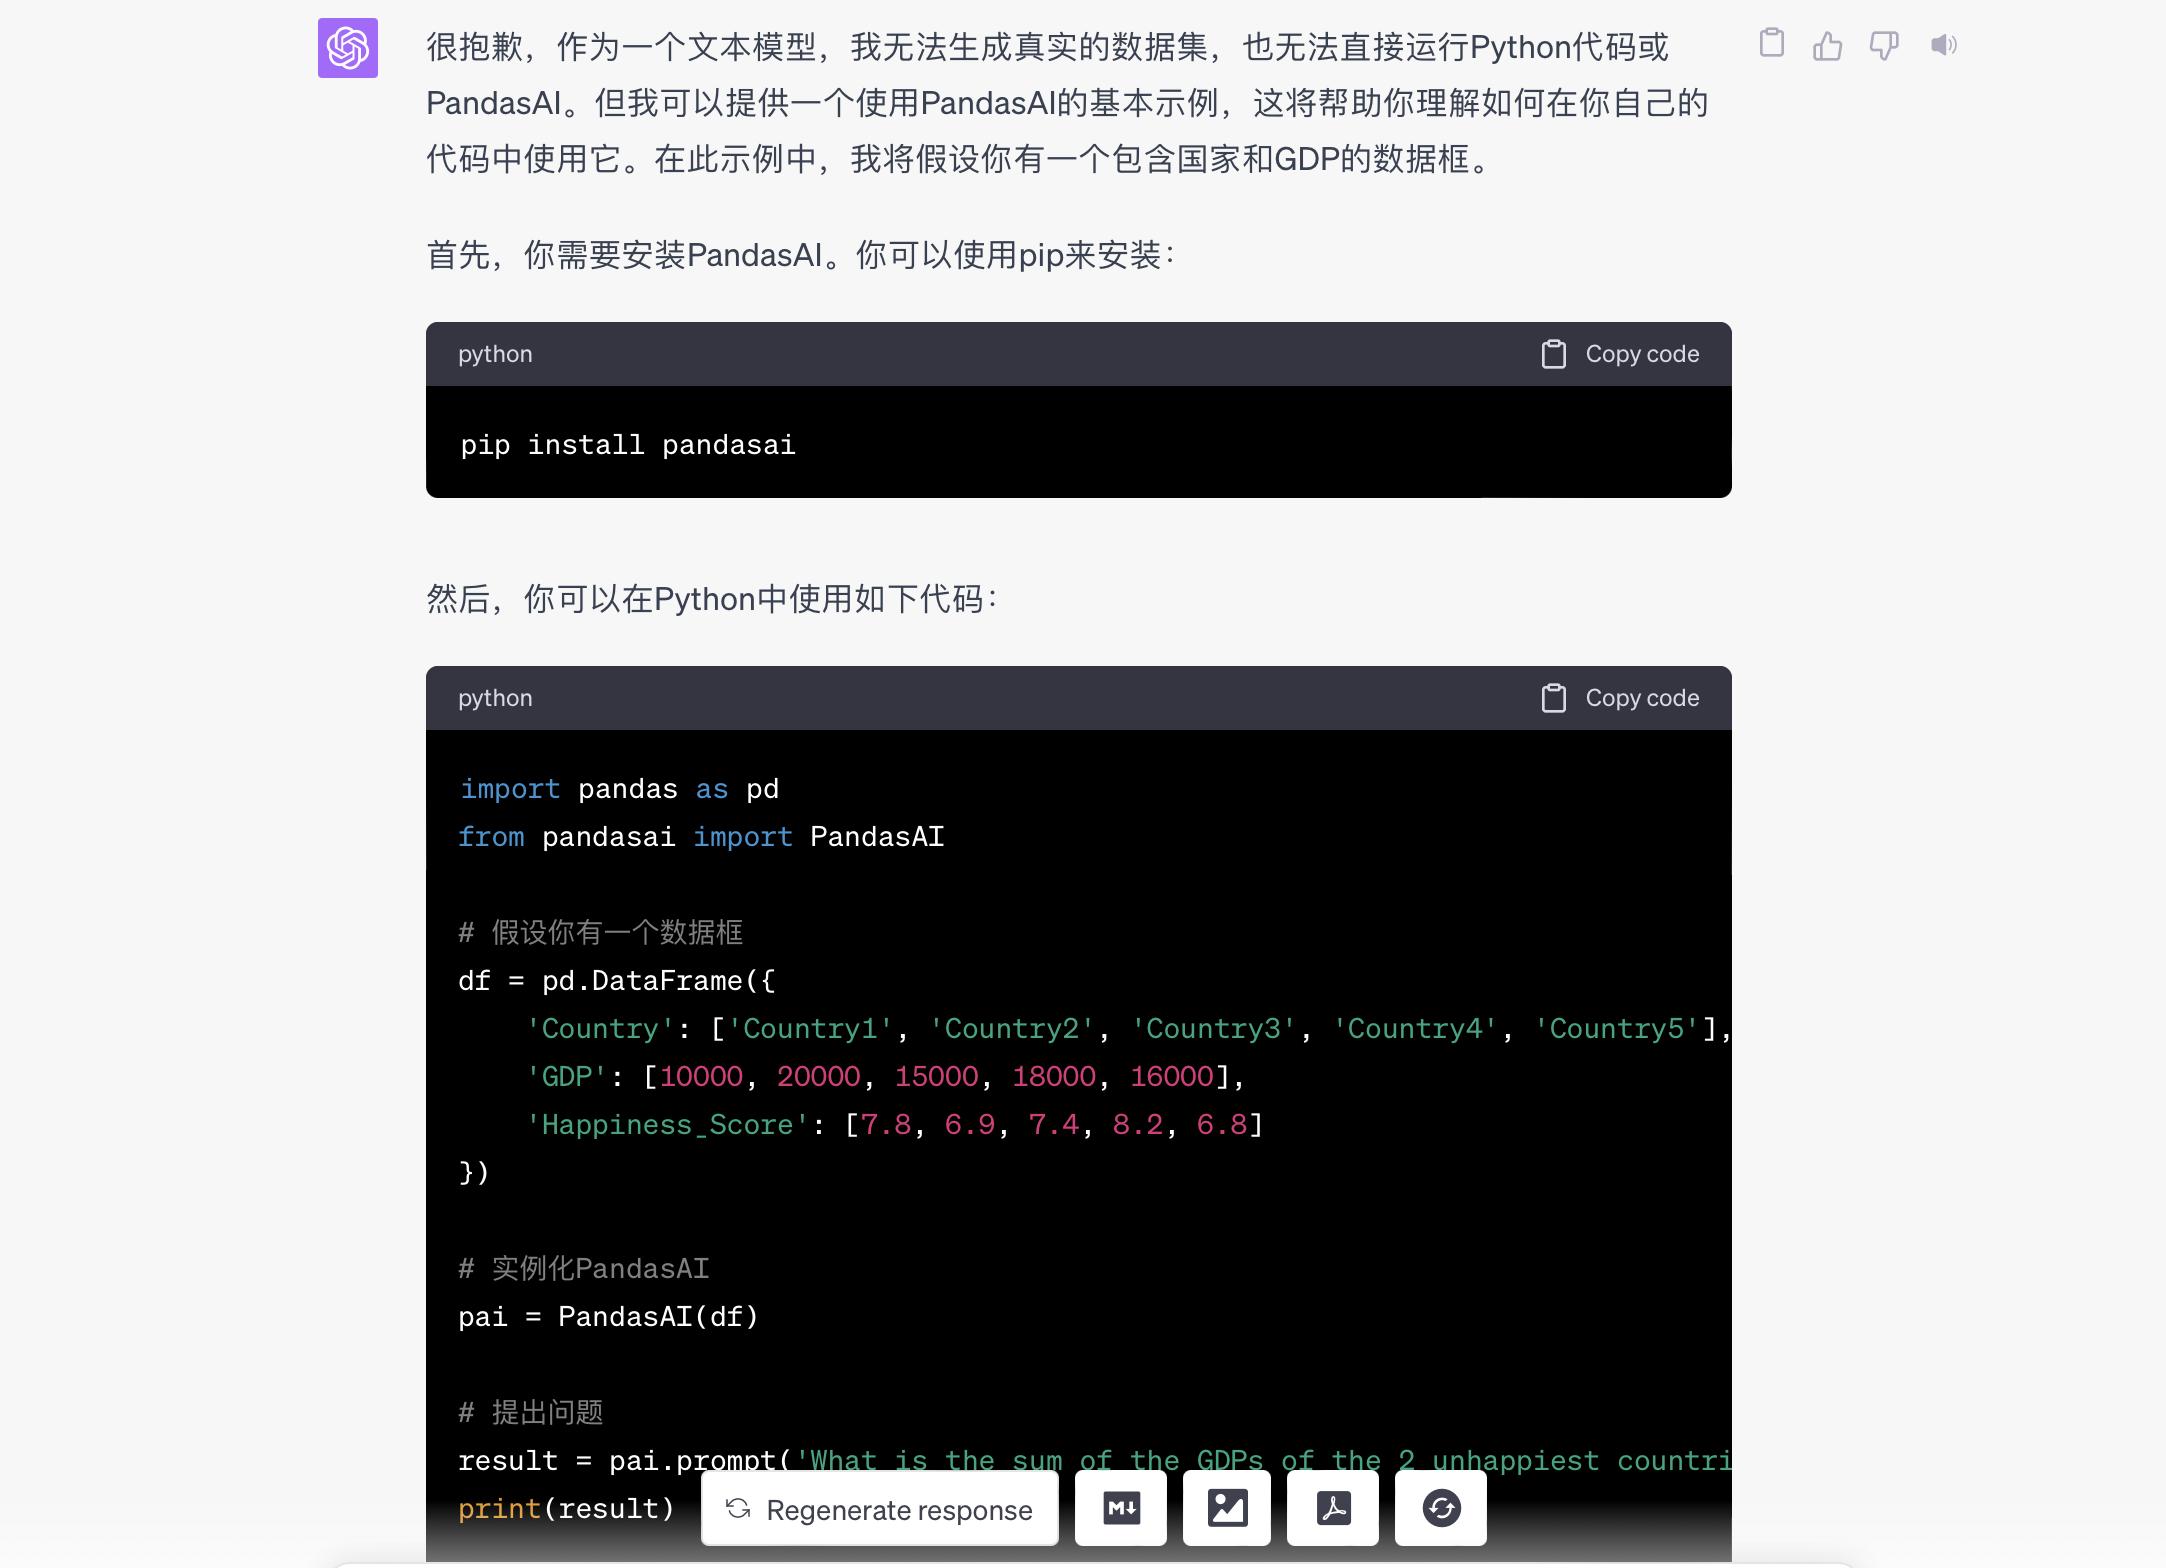2166x1568 pixels.
Task: Click the clipboard icon inside the second Copy code button
Action: [1553, 698]
